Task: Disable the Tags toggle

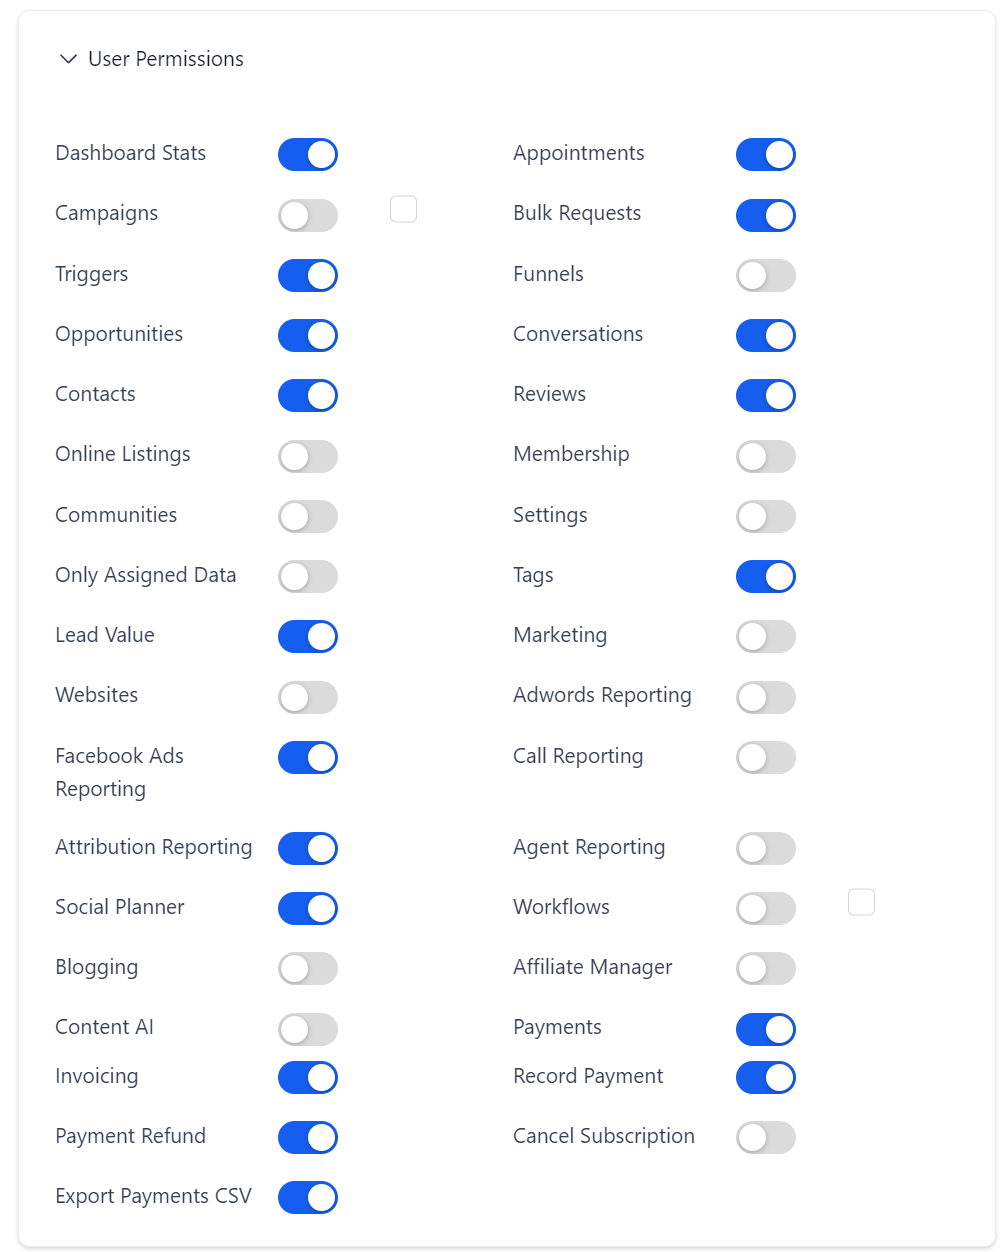Action: (766, 576)
